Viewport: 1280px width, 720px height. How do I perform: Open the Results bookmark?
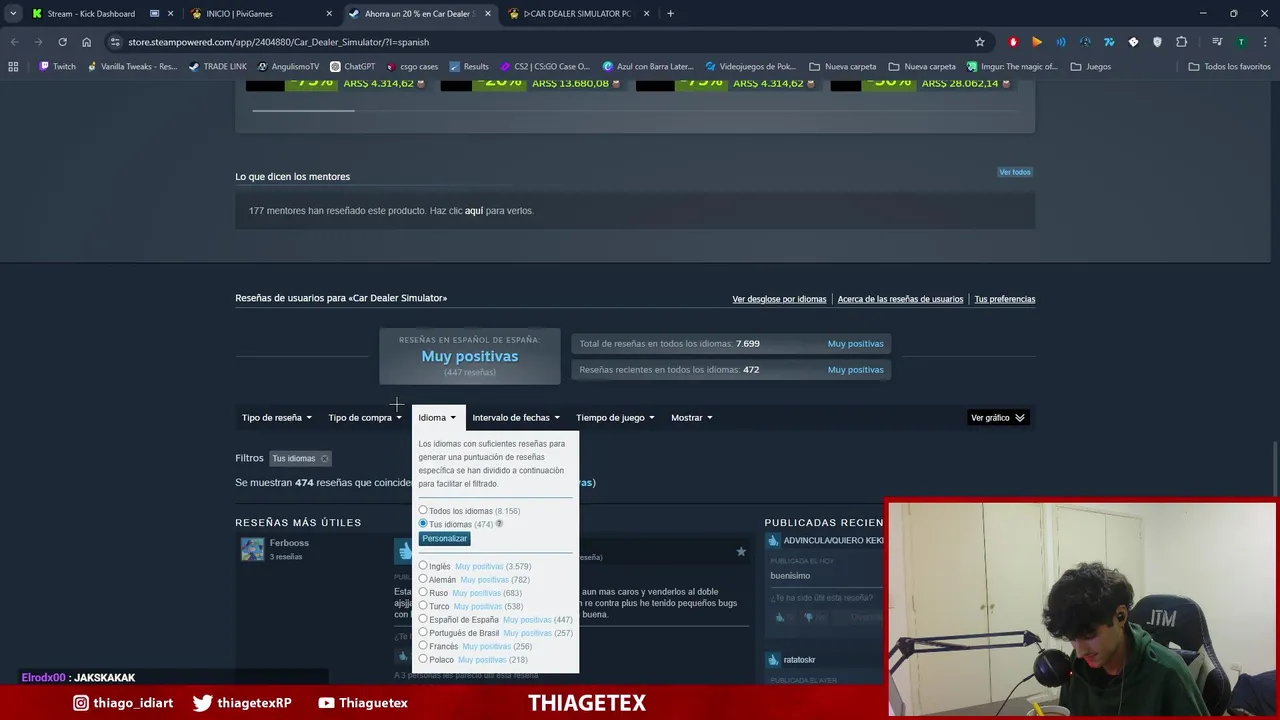click(469, 67)
